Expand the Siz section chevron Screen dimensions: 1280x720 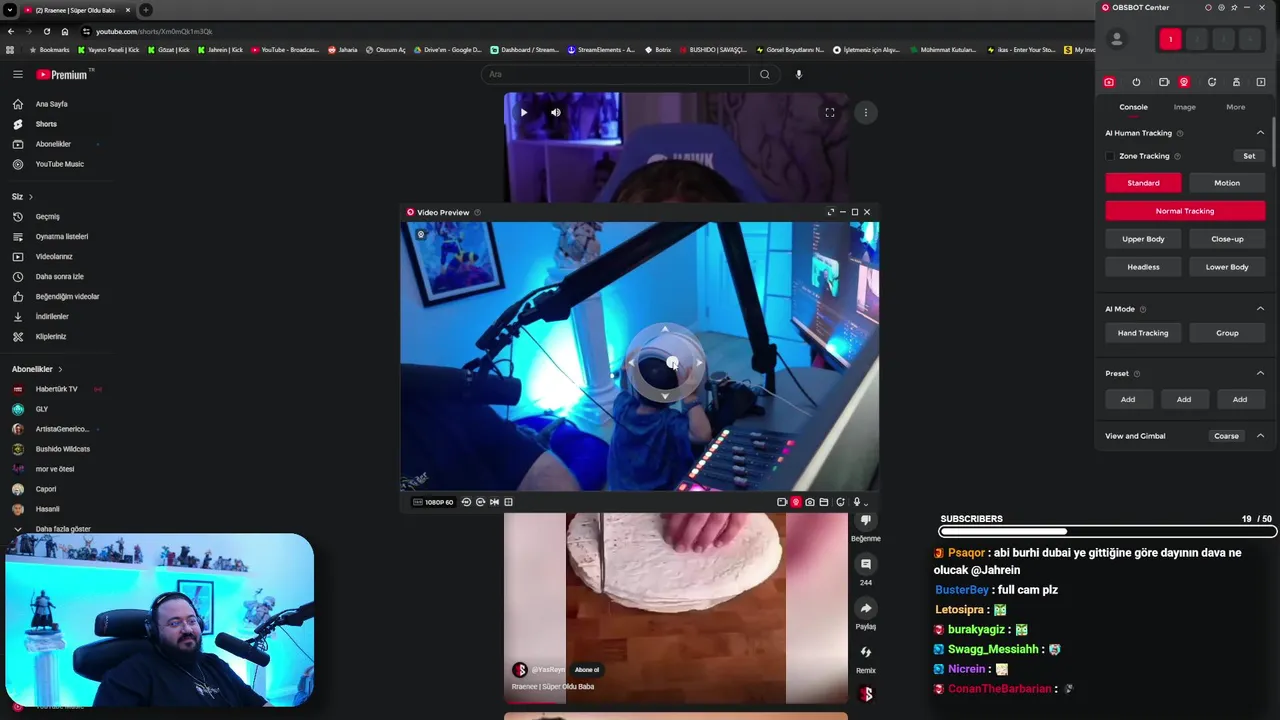click(x=31, y=197)
